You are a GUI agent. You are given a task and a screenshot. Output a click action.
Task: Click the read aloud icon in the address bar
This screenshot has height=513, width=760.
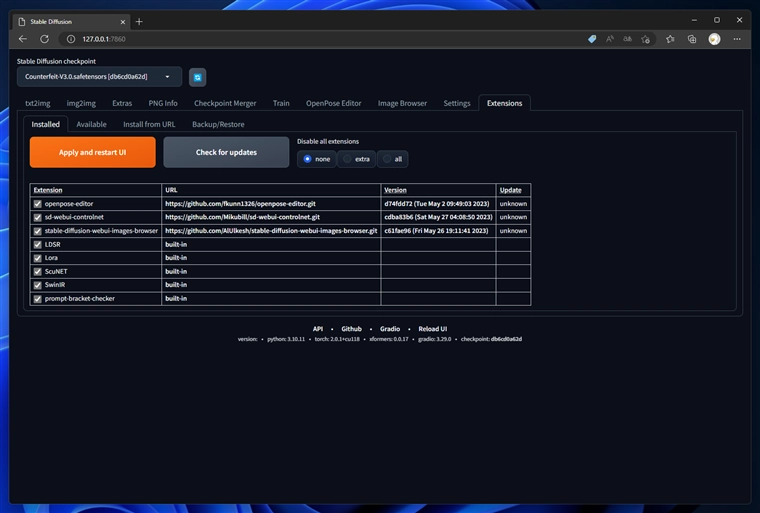pyautogui.click(x=610, y=39)
